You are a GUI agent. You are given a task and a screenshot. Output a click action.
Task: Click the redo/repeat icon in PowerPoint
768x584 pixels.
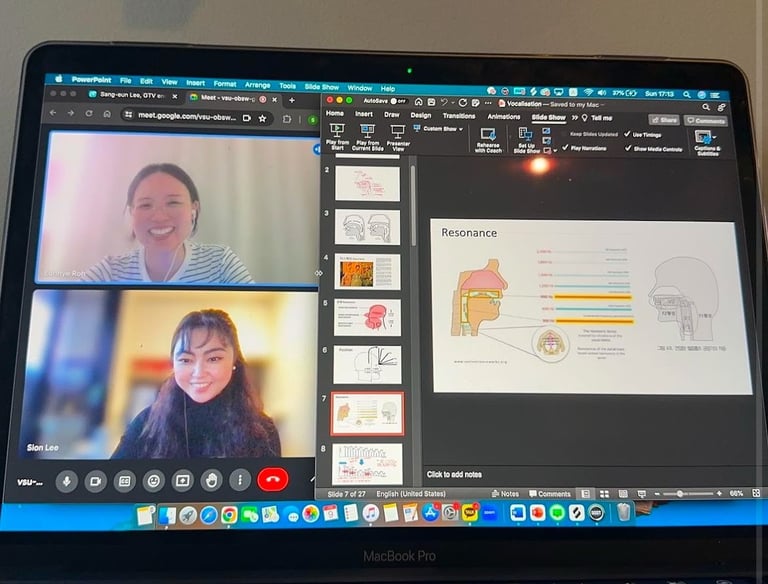pyautogui.click(x=463, y=103)
